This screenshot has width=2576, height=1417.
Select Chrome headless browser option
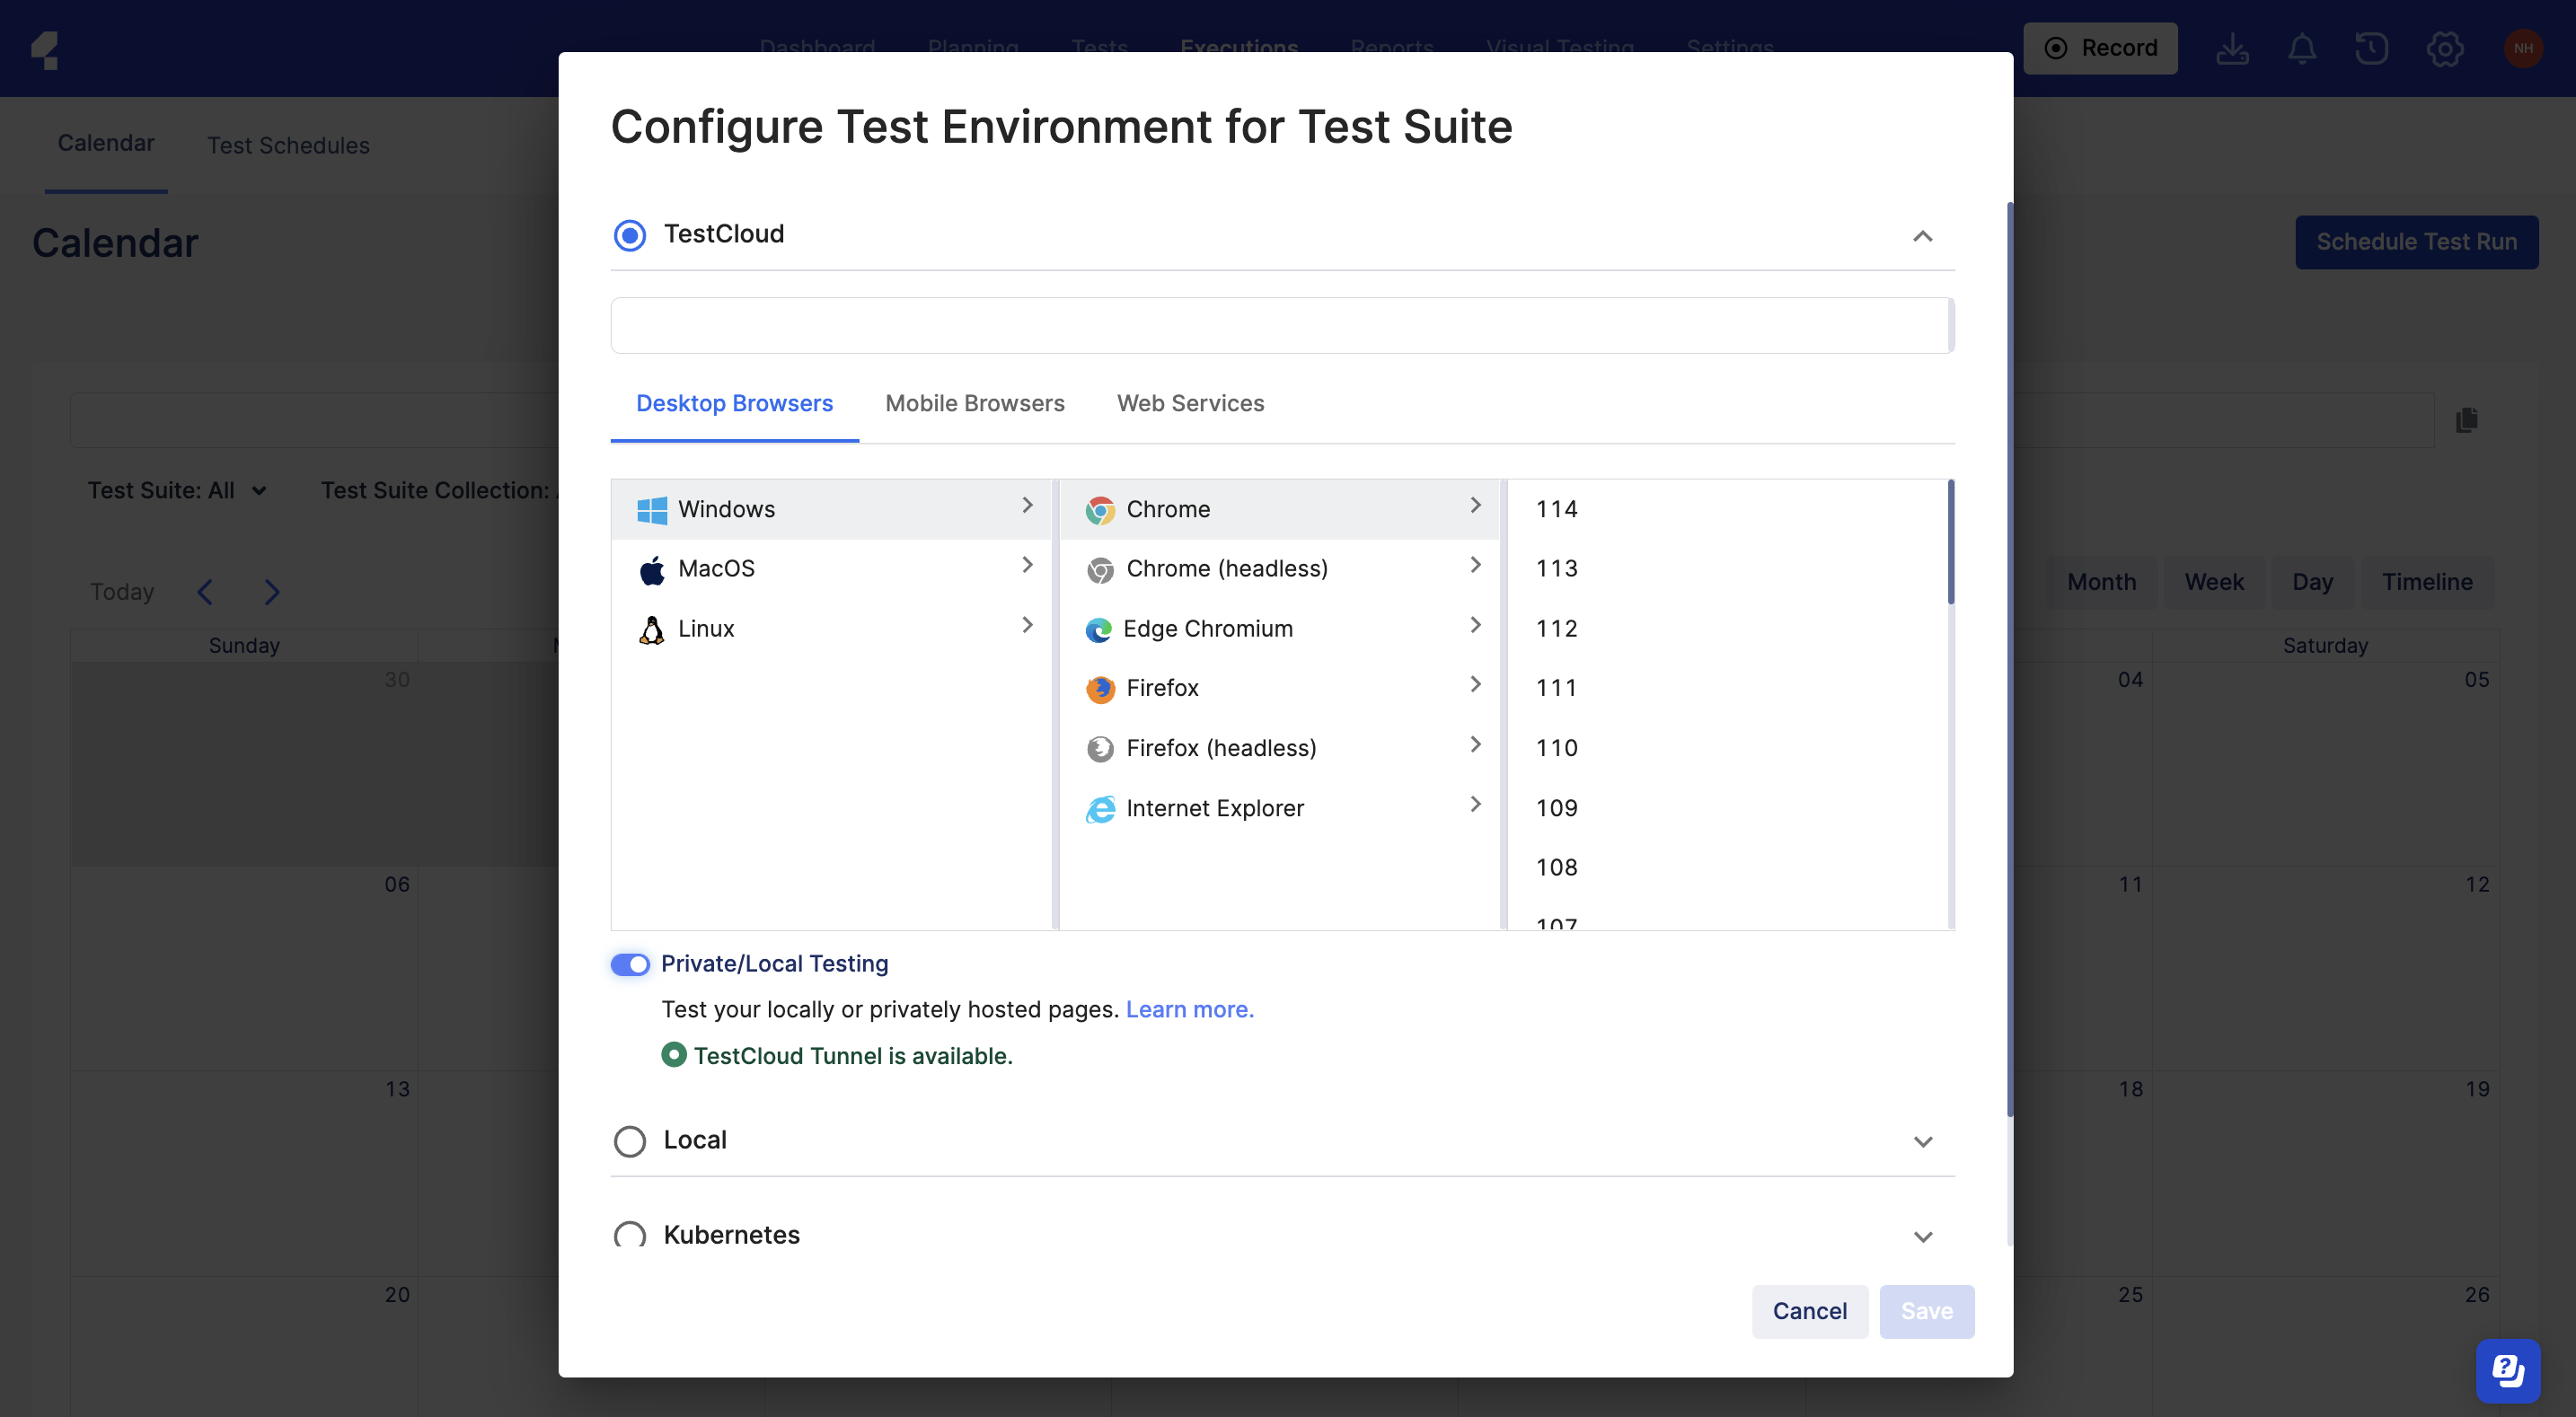coord(1225,569)
